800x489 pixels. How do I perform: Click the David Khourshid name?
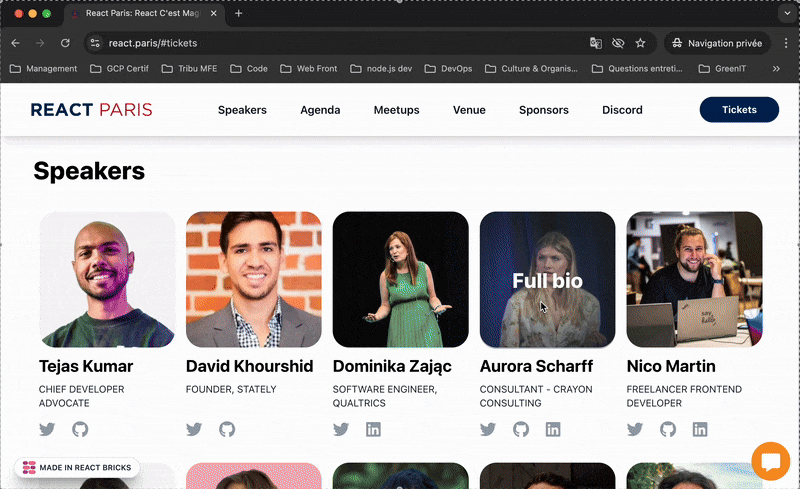pyautogui.click(x=249, y=366)
